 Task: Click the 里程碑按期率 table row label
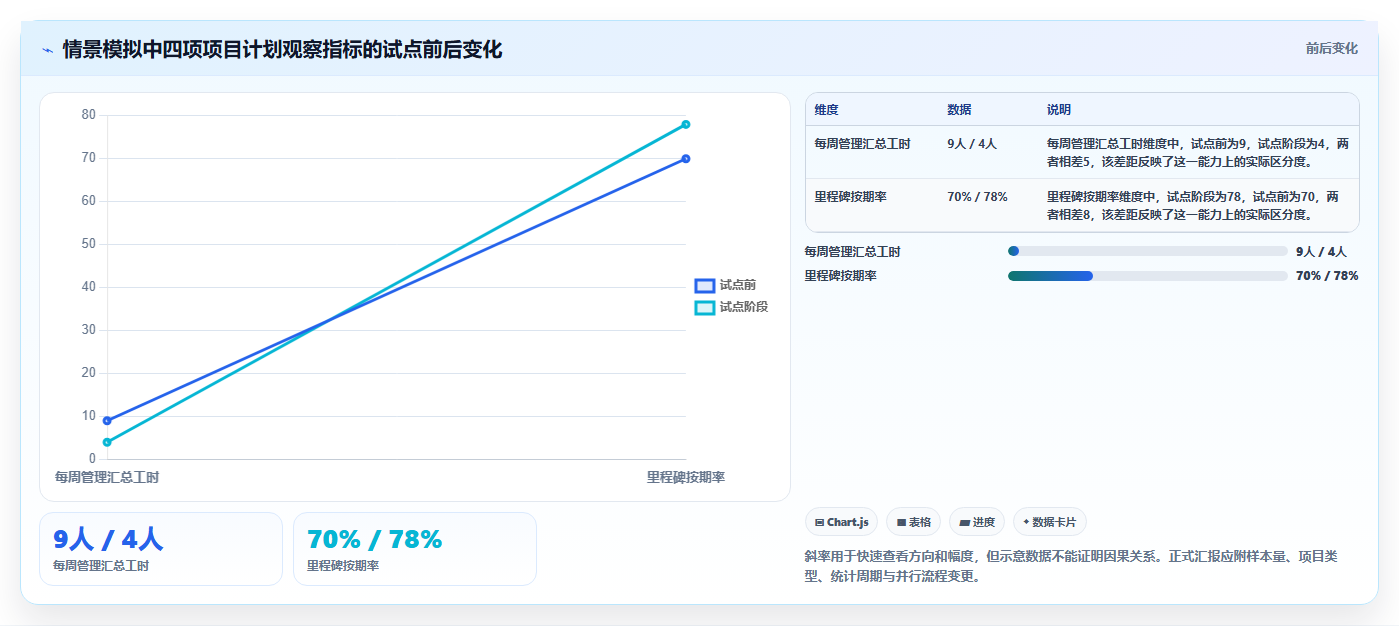[850, 197]
